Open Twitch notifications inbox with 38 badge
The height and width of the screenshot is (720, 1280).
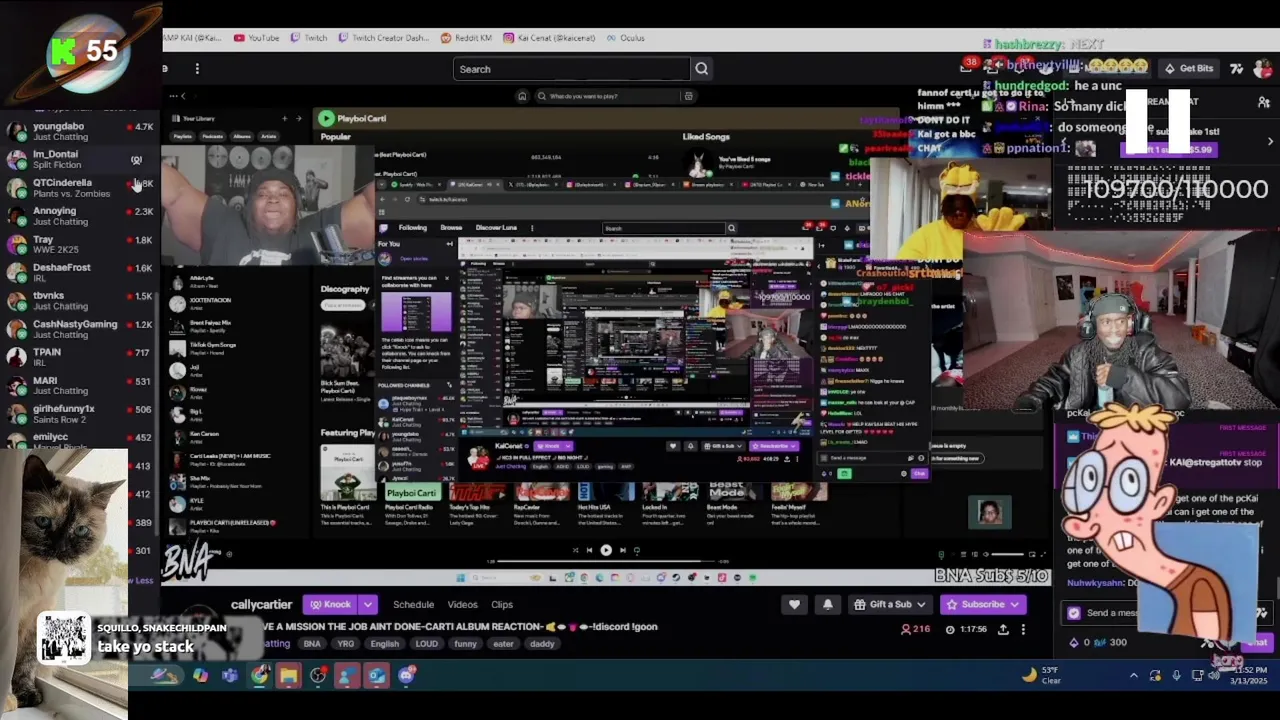pos(968,68)
